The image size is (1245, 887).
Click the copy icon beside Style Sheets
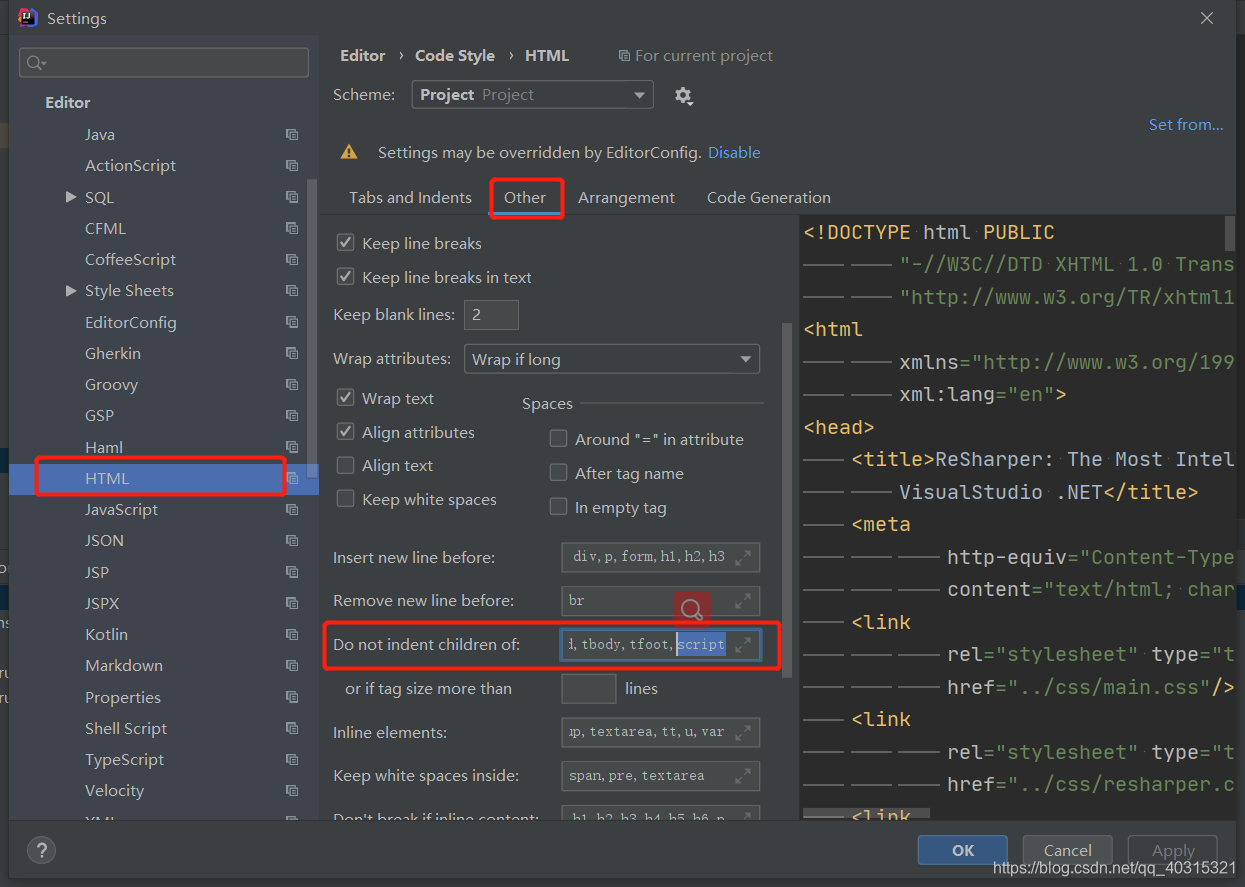[292, 290]
